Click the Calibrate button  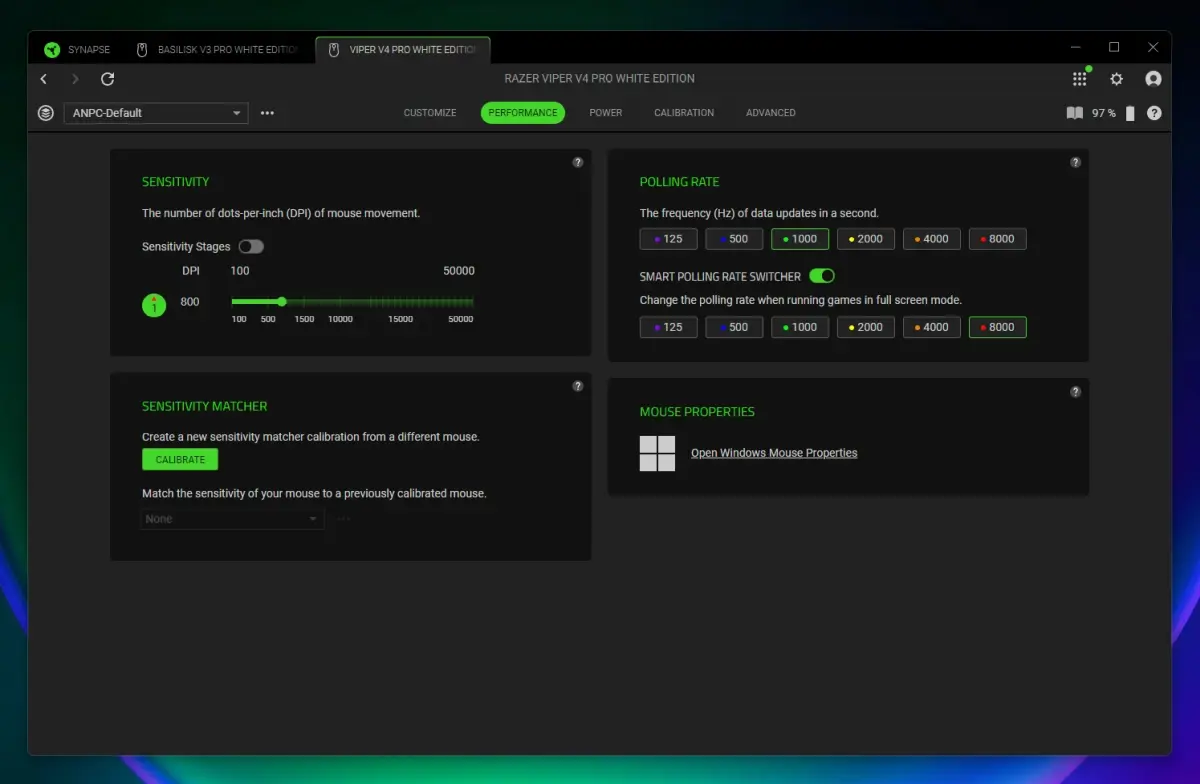tap(180, 460)
